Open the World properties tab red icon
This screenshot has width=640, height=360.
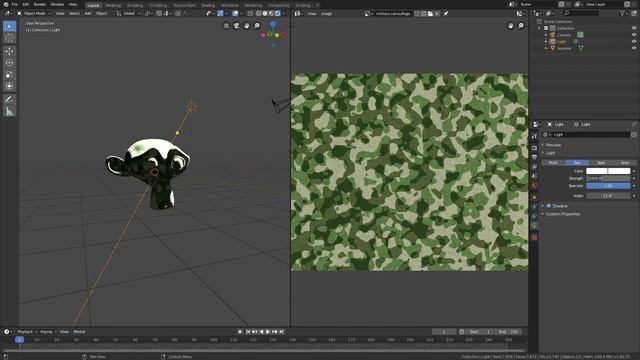click(534, 185)
